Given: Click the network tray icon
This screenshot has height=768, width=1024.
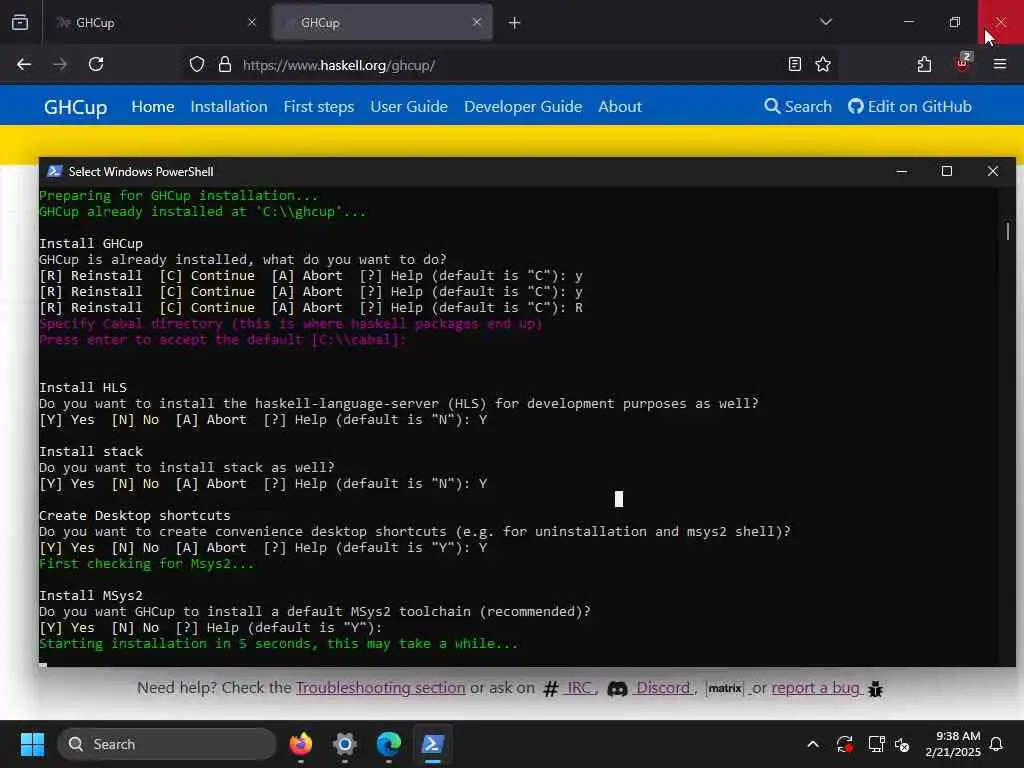Looking at the screenshot, I should [876, 744].
